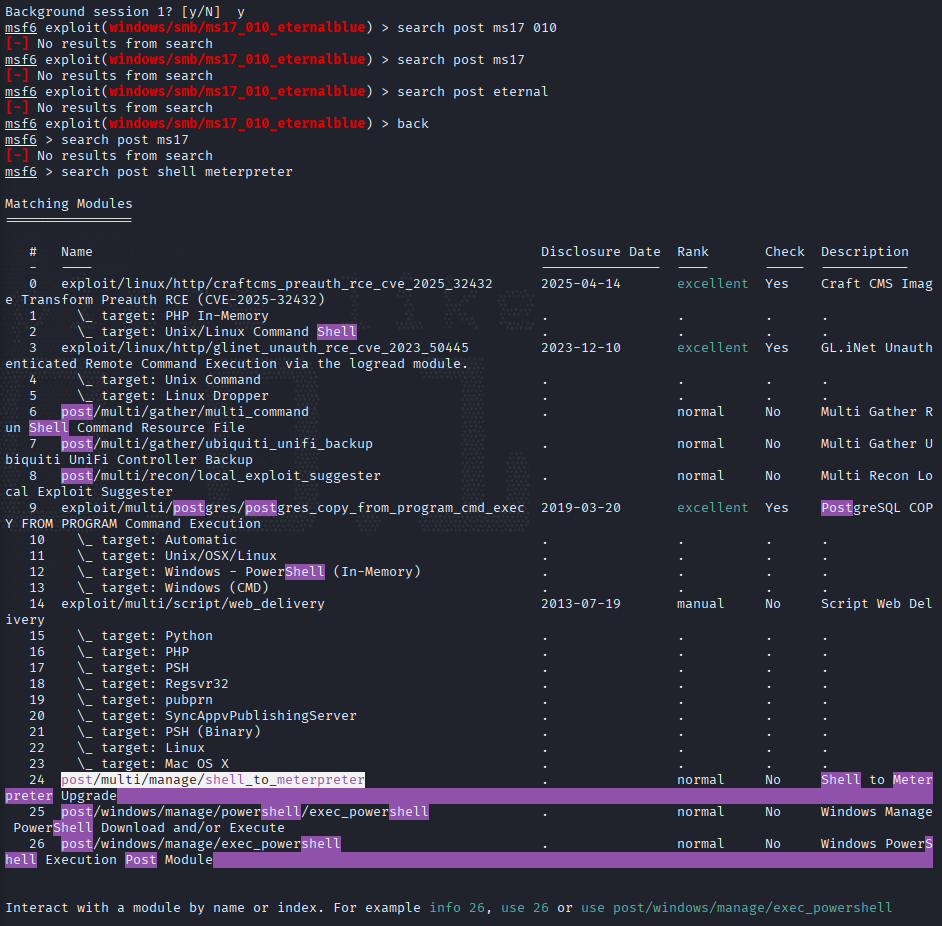Viewport: 942px width, 926px height.
Task: Click 'post/multi/gather/multi_command' module path
Action: pyautogui.click(x=185, y=412)
